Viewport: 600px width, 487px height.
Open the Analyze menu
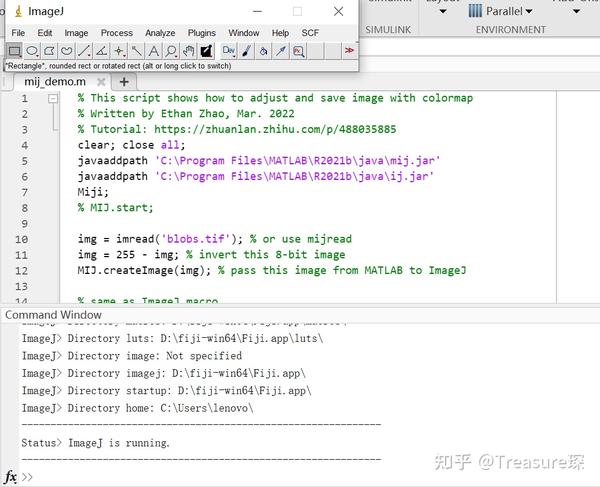tap(160, 33)
